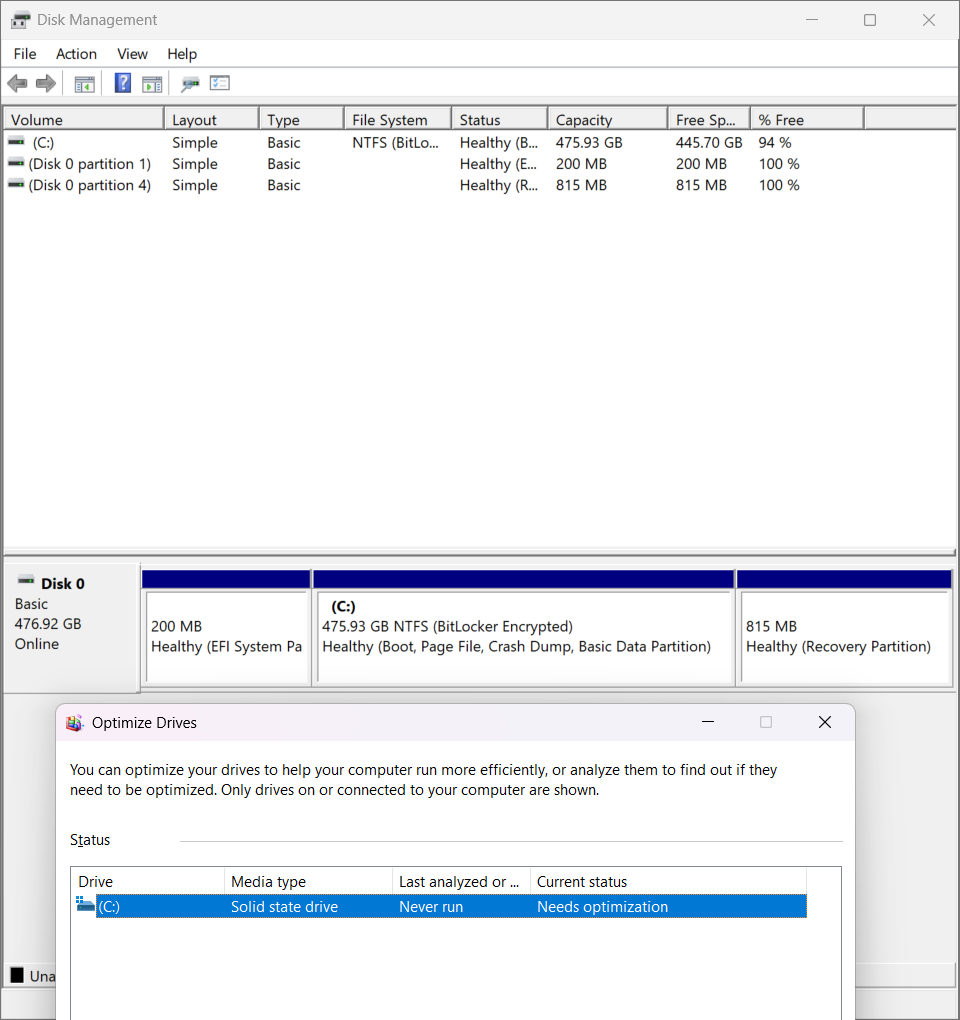Select the (Disk 0 partition 4) volume name
960x1020 pixels.
90,185
